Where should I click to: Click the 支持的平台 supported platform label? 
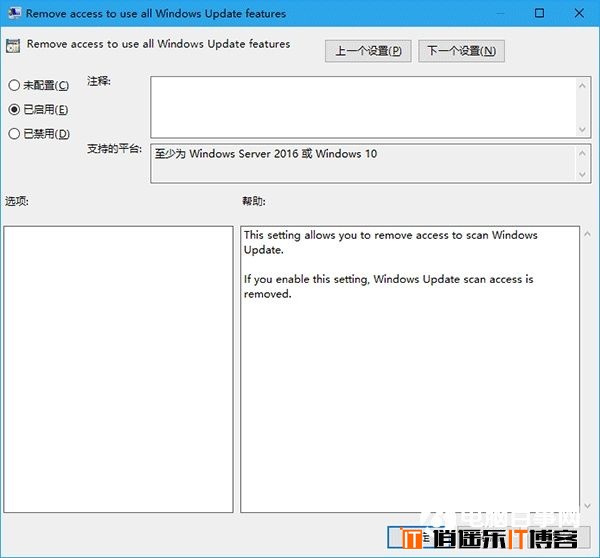click(x=114, y=148)
